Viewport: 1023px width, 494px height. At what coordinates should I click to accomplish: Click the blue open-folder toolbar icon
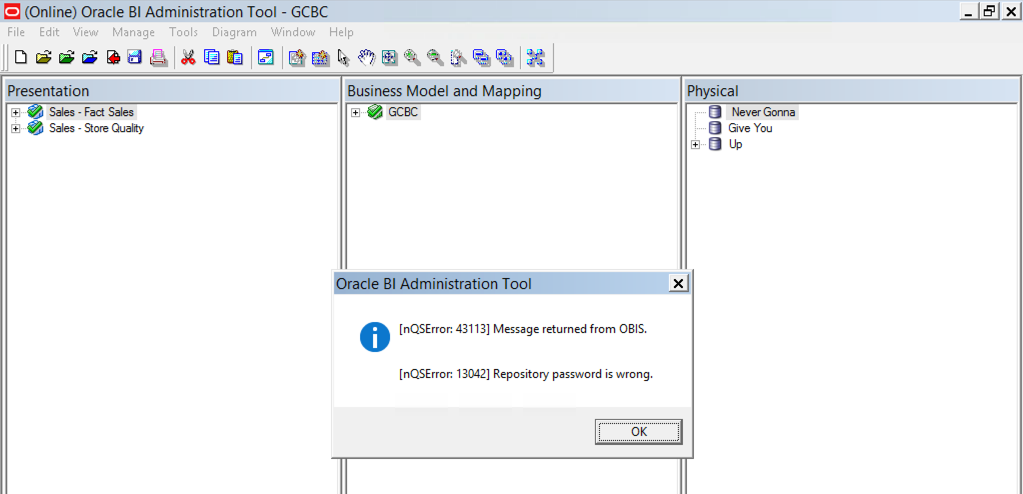click(x=89, y=57)
